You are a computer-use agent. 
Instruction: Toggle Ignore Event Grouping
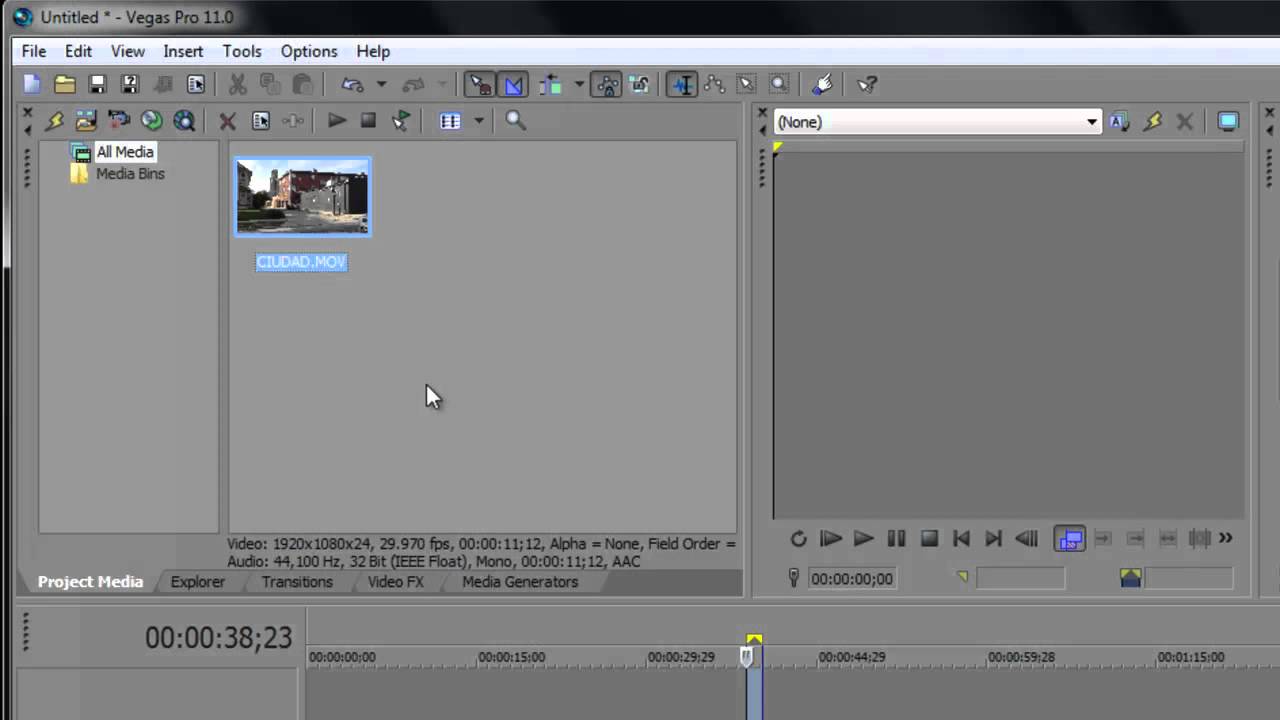[x=639, y=85]
